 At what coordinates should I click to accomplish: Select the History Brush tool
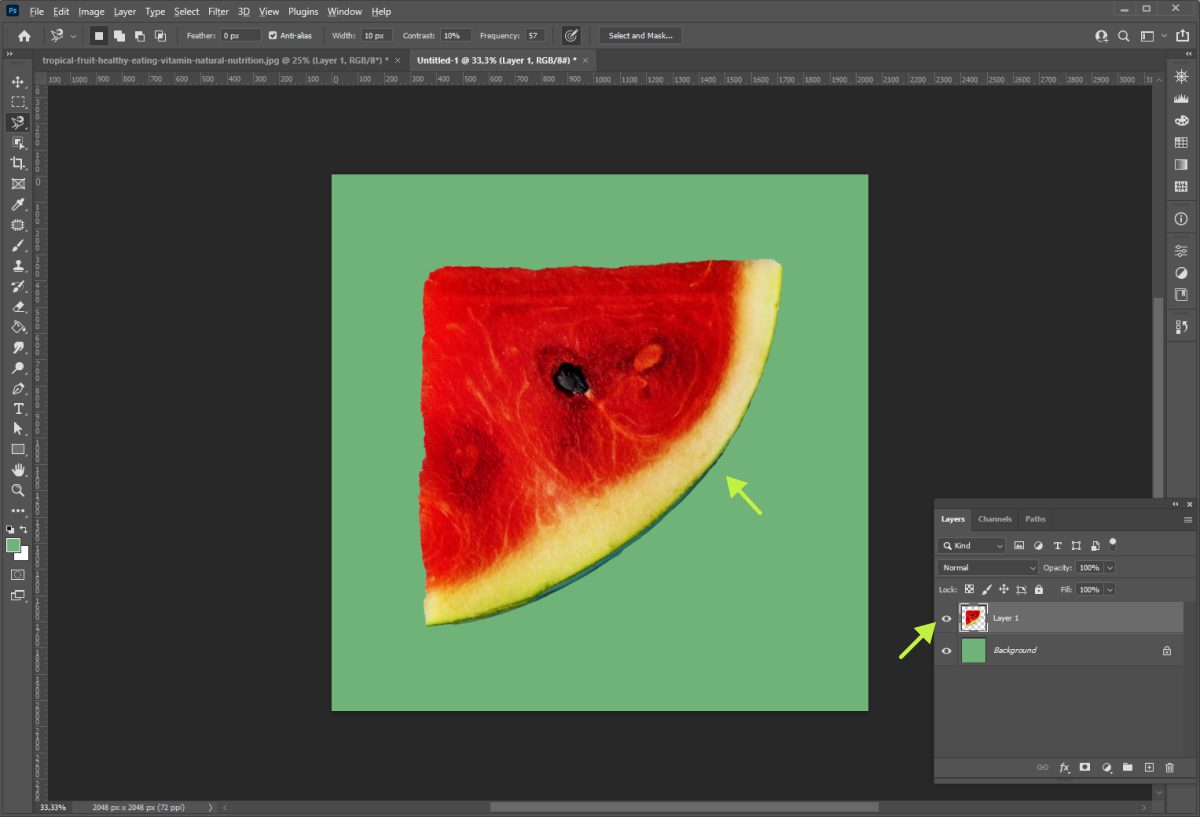(18, 286)
